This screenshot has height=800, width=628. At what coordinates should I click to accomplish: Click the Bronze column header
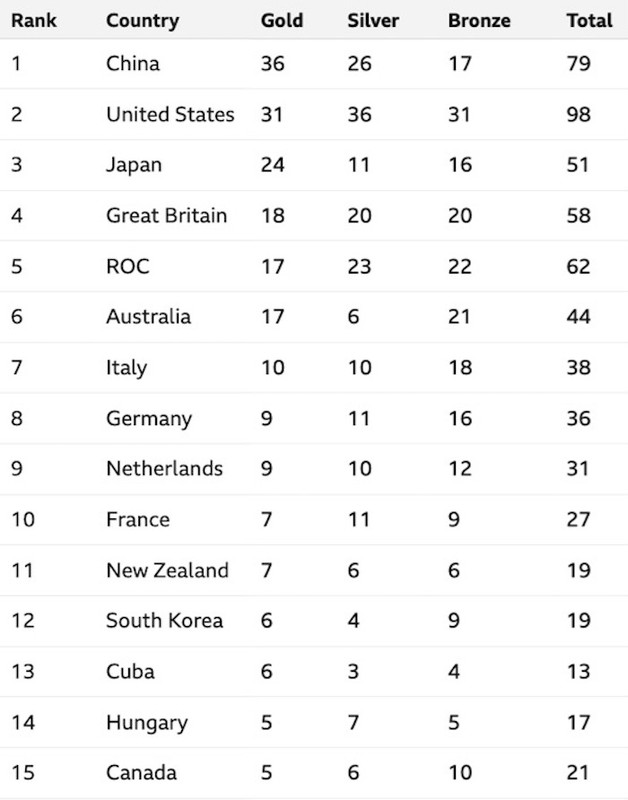coord(479,20)
